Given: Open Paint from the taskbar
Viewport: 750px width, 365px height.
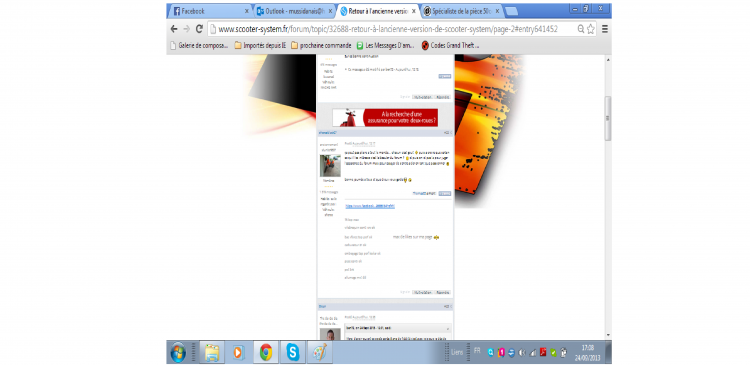Looking at the screenshot, I should tap(320, 353).
